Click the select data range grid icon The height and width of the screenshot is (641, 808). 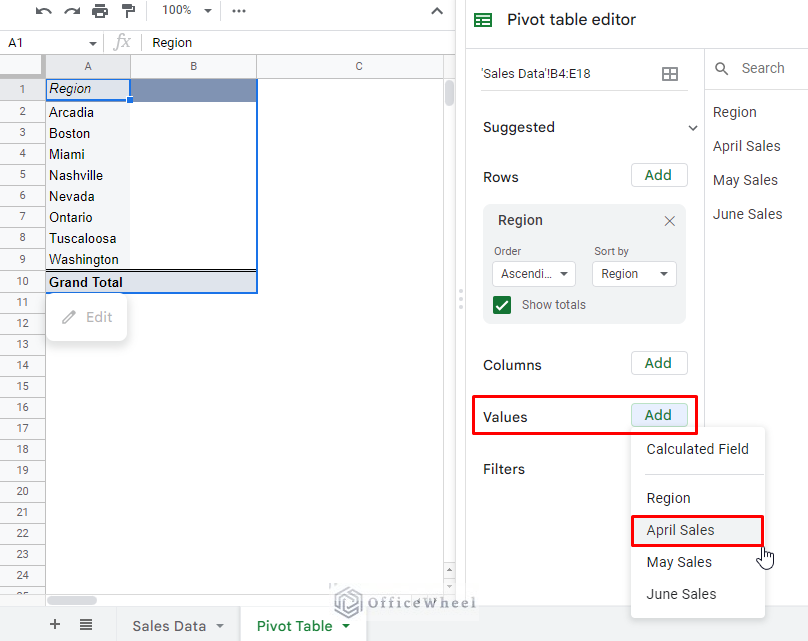tap(670, 74)
